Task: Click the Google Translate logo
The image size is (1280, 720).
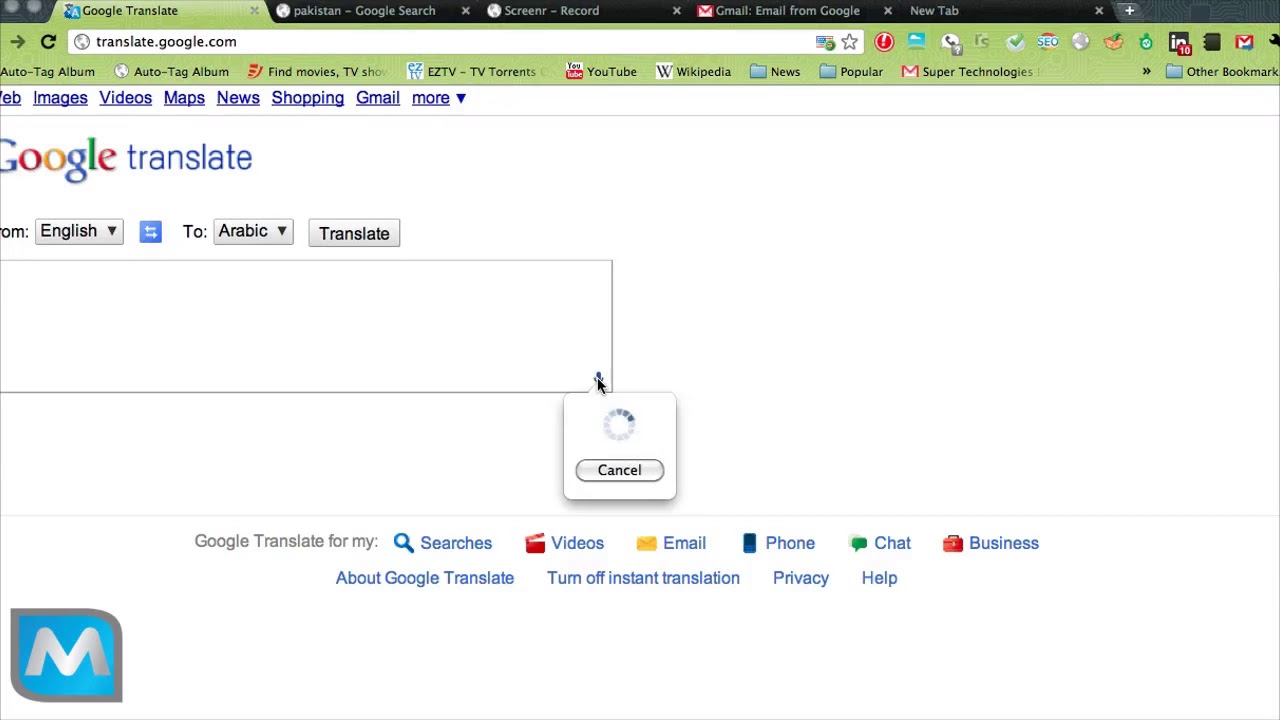Action: [126, 158]
